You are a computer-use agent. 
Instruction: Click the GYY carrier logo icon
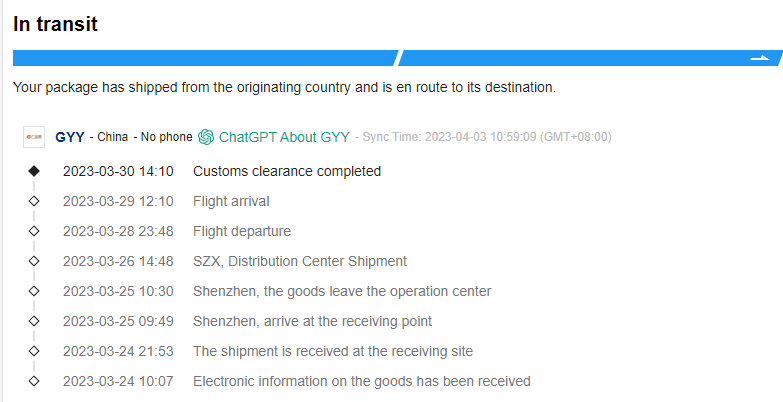click(x=34, y=137)
